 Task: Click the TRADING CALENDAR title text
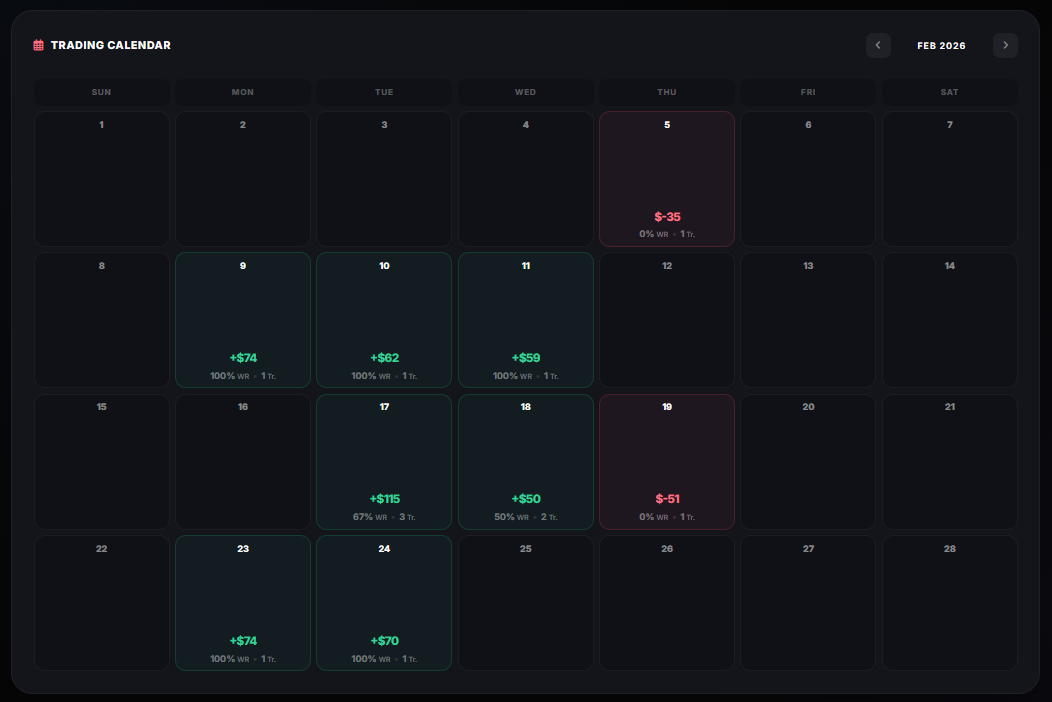(112, 45)
